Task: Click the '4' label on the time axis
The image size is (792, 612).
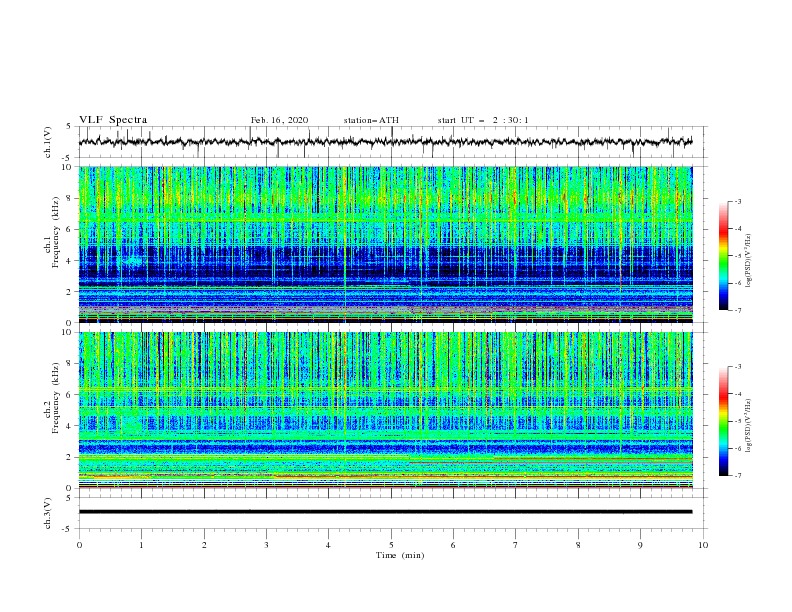Action: click(x=329, y=545)
